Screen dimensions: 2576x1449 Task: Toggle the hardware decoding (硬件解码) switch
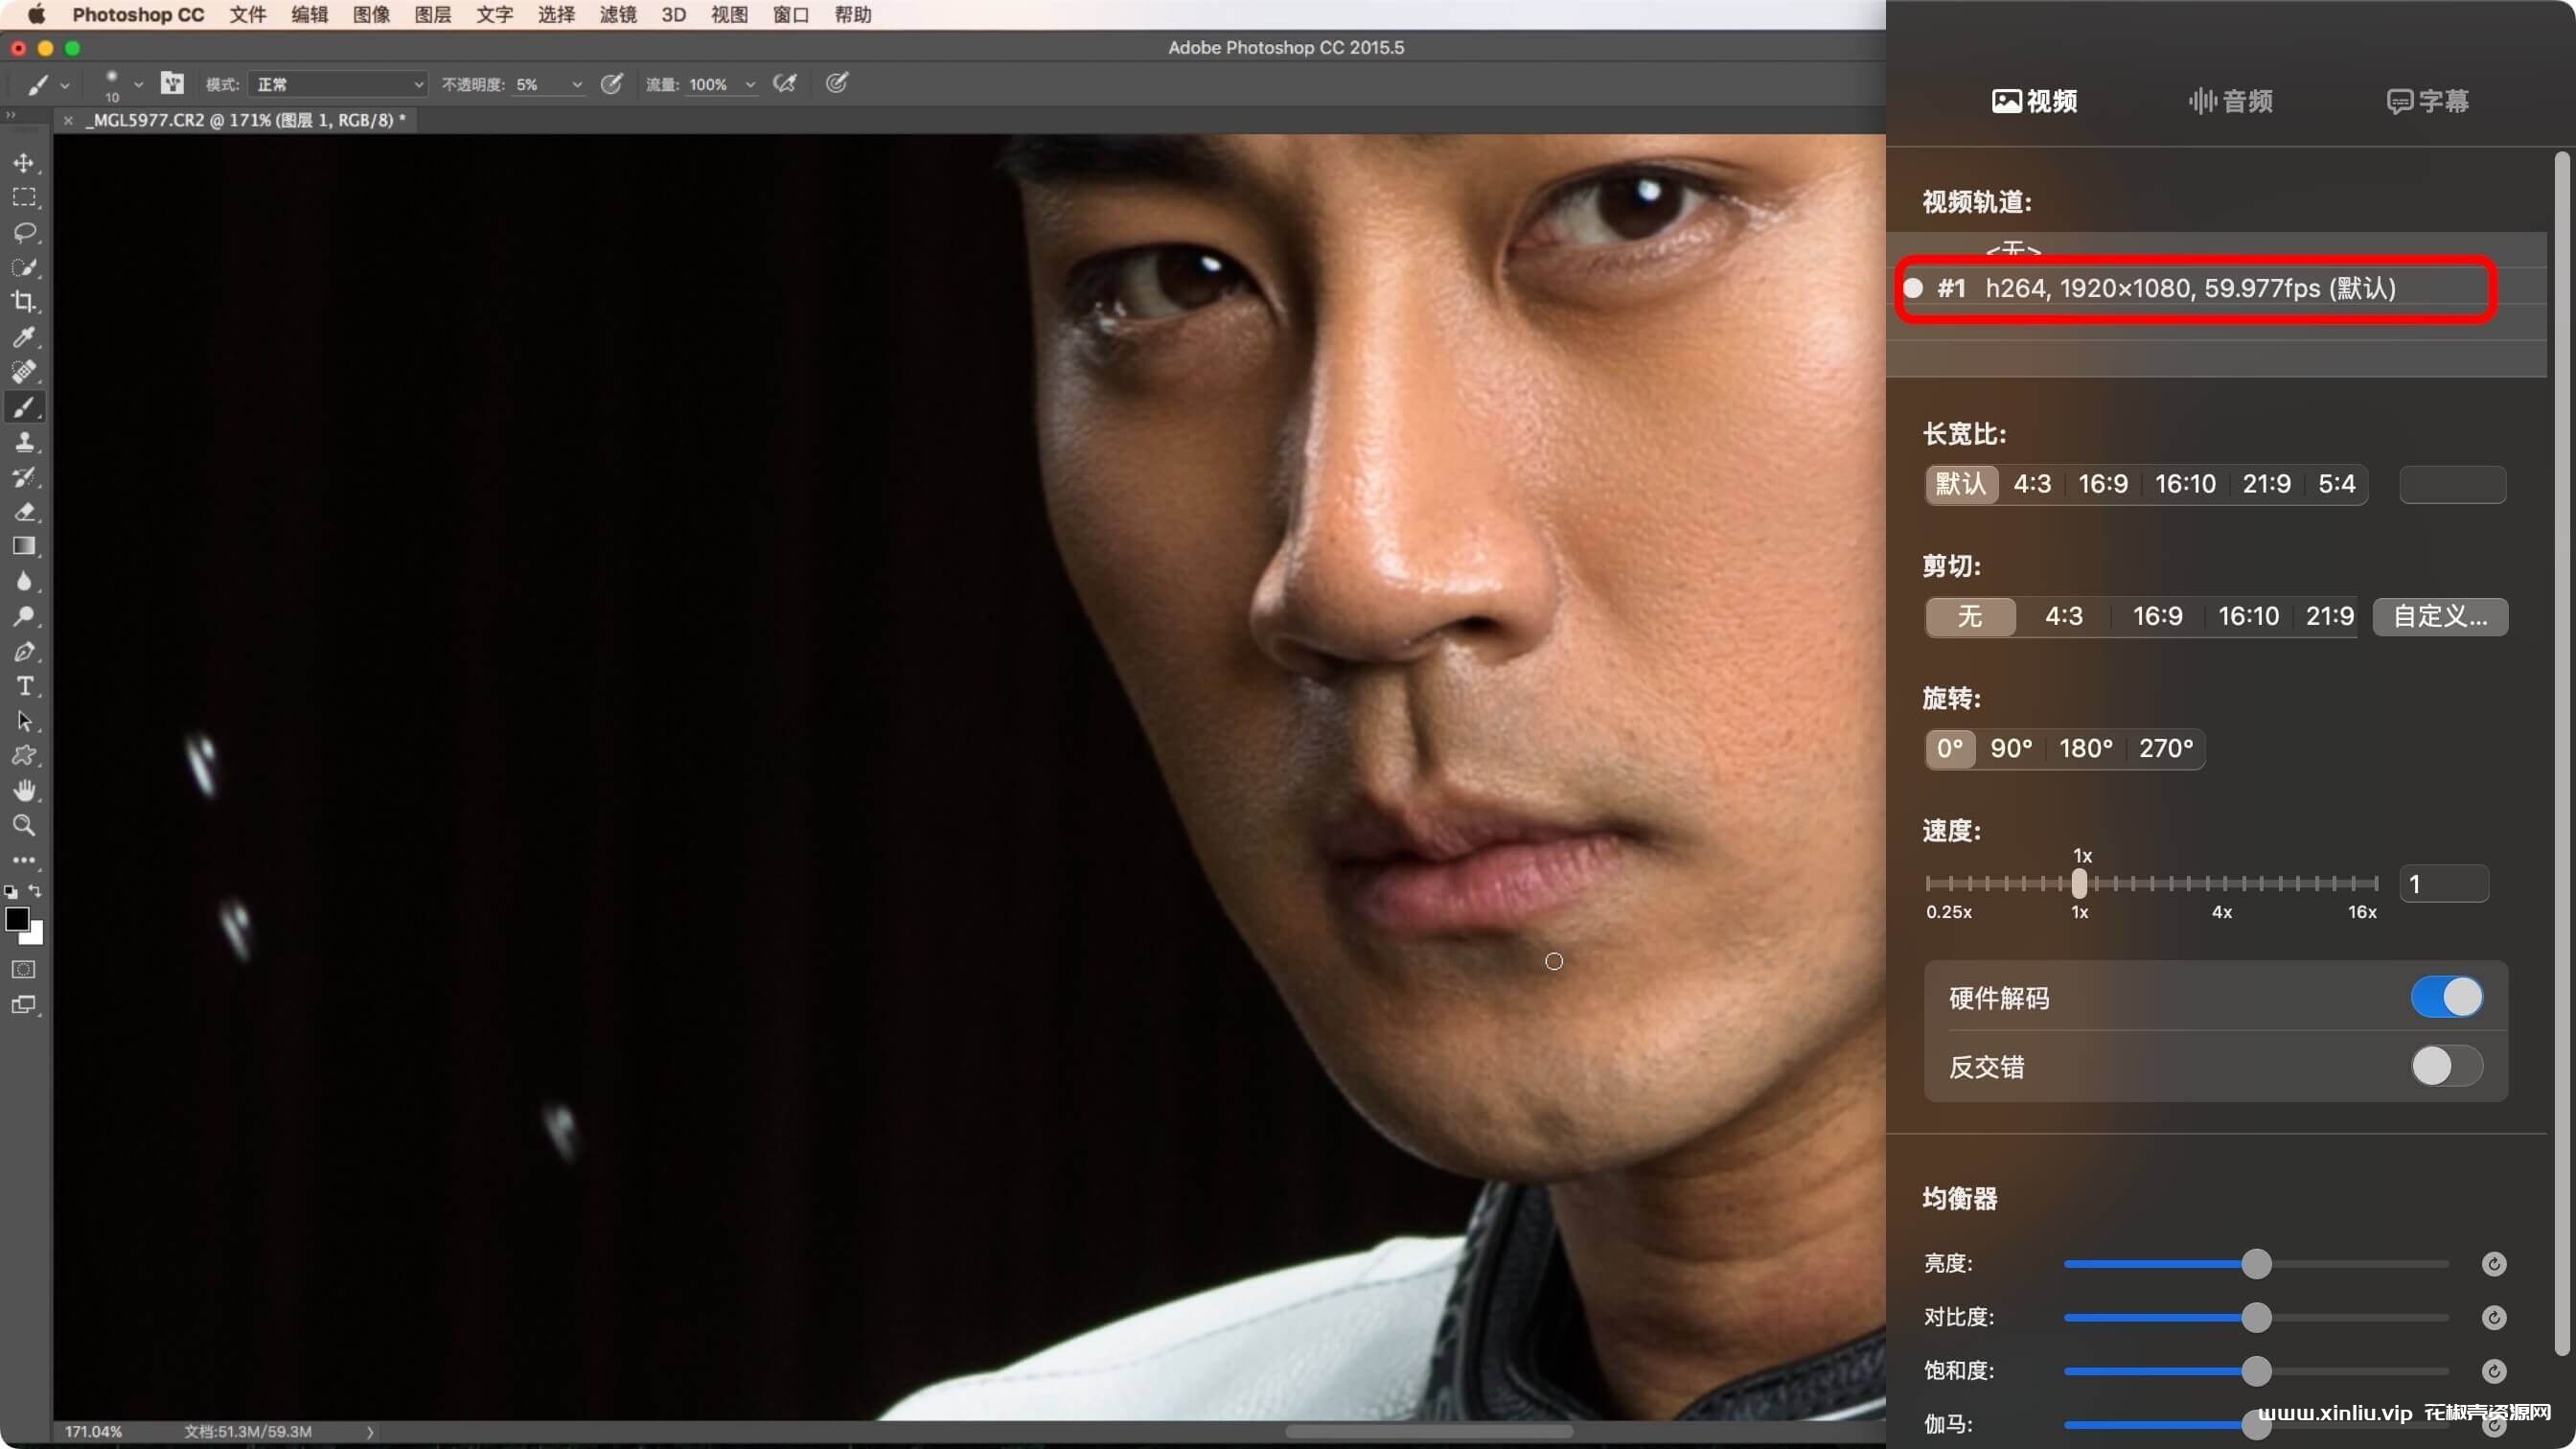[2446, 997]
